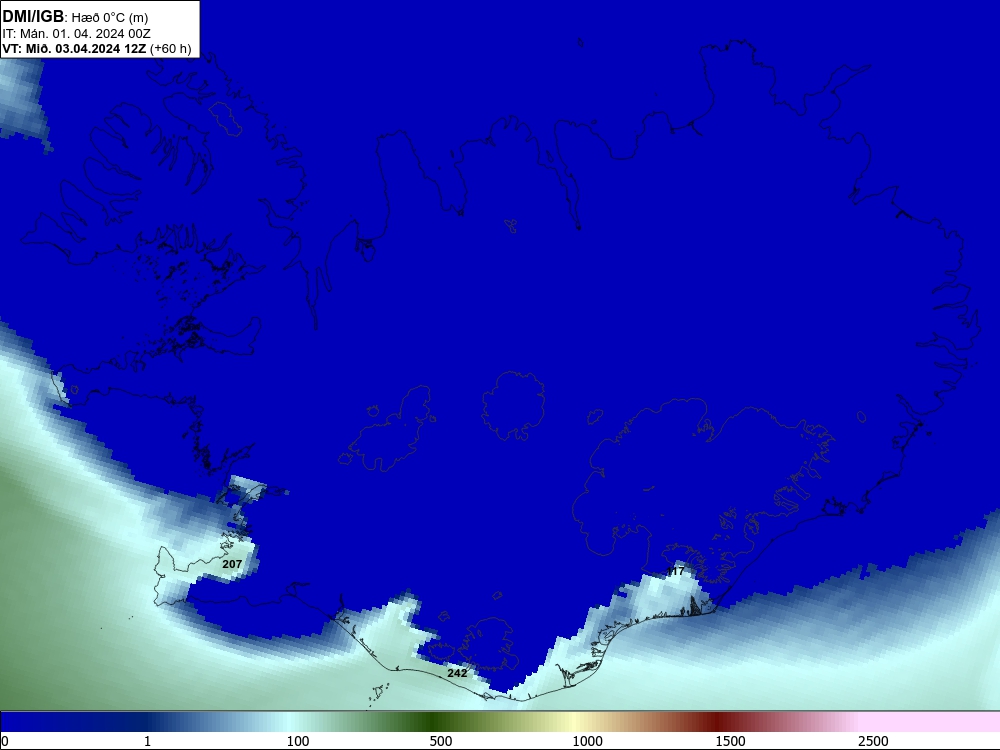Viewport: 1000px width, 750px height.
Task: Click the 0 label on the color scale
Action: (5, 741)
